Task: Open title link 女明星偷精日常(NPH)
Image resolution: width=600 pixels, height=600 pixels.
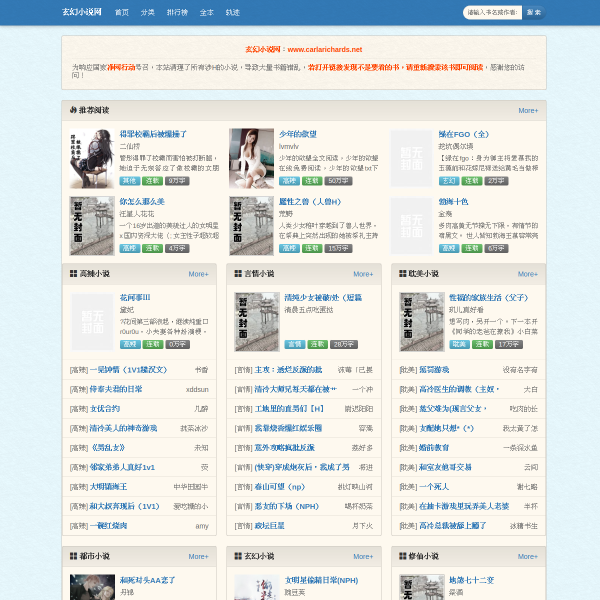Action: pos(321,580)
